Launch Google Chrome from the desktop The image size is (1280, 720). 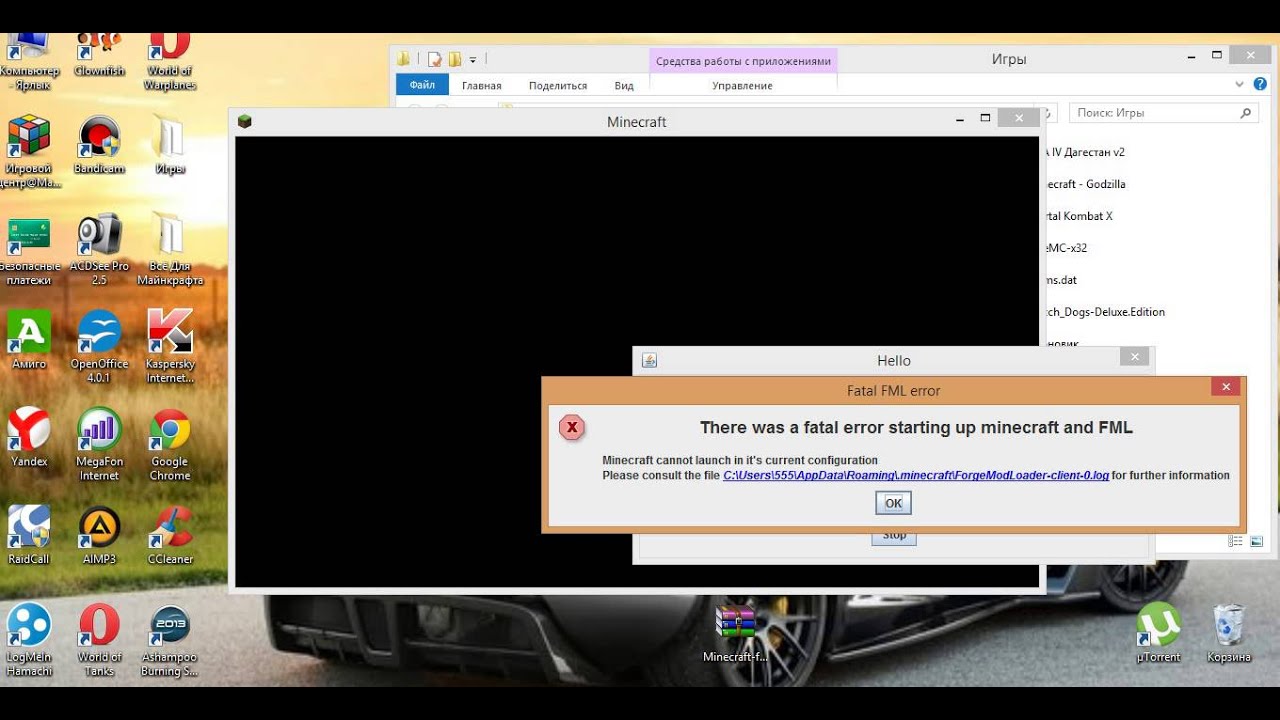point(169,444)
